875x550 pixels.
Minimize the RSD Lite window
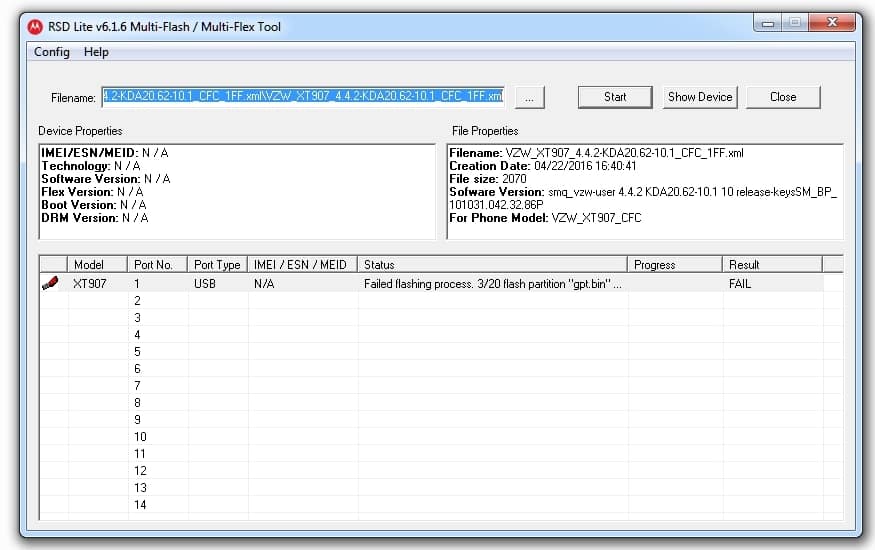coord(768,23)
